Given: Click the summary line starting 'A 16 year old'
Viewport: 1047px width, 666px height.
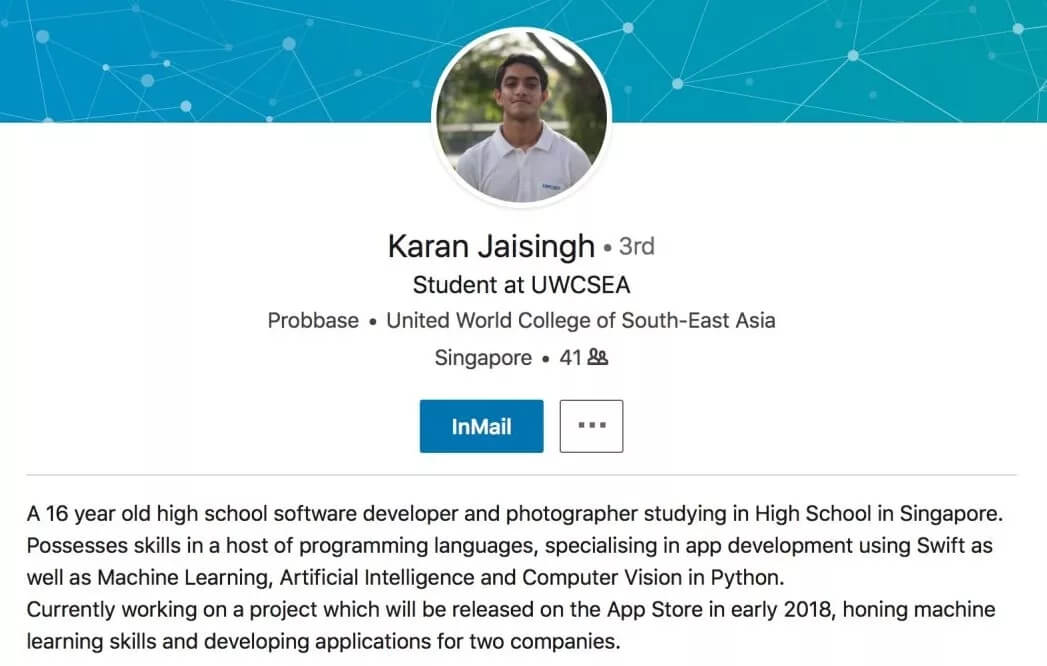Looking at the screenshot, I should tap(515, 514).
